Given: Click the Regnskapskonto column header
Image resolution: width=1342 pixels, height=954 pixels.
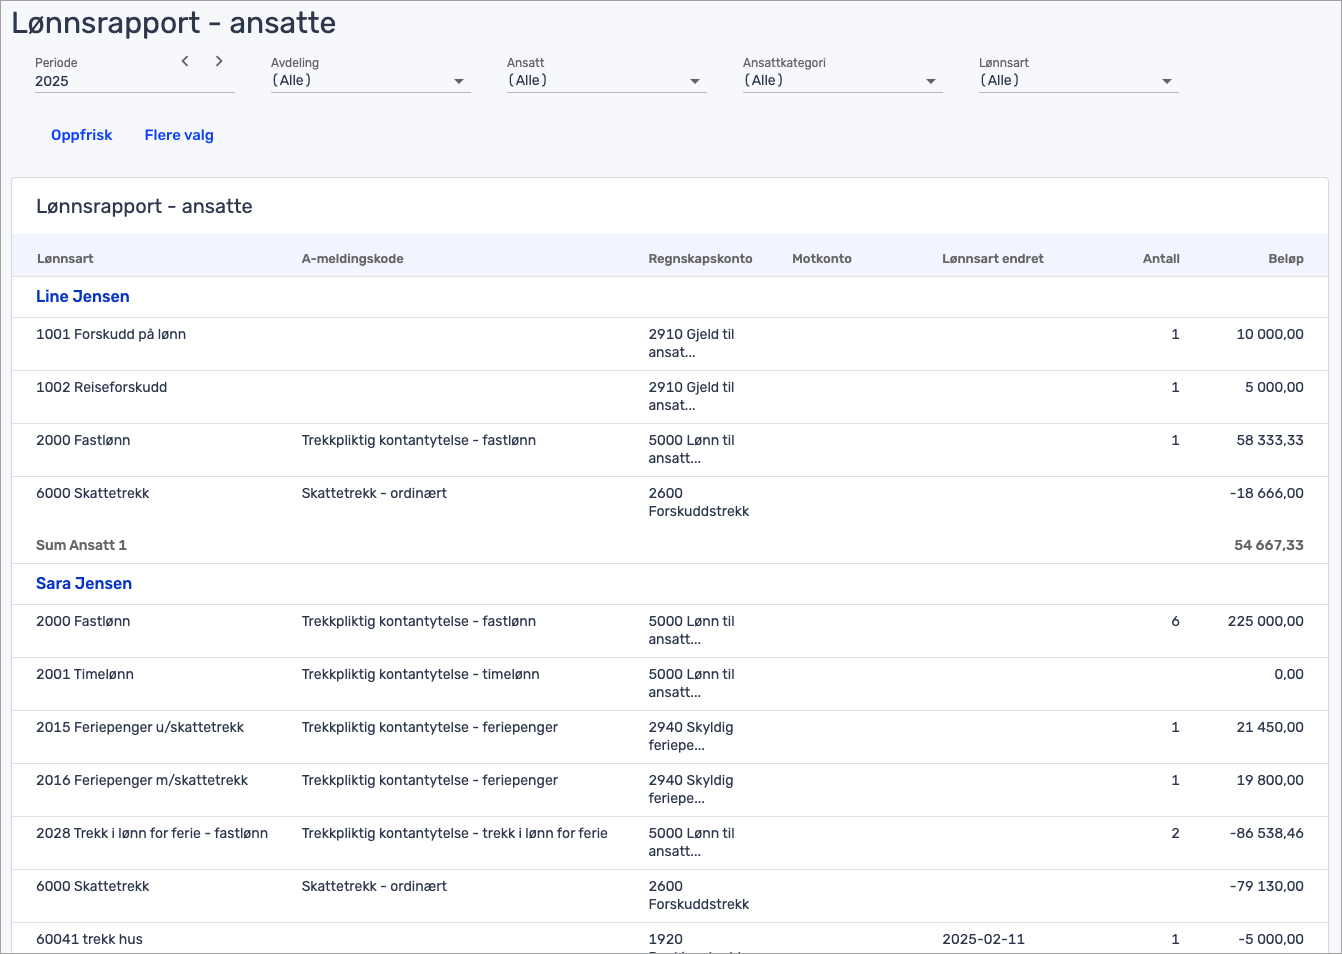Looking at the screenshot, I should point(700,258).
